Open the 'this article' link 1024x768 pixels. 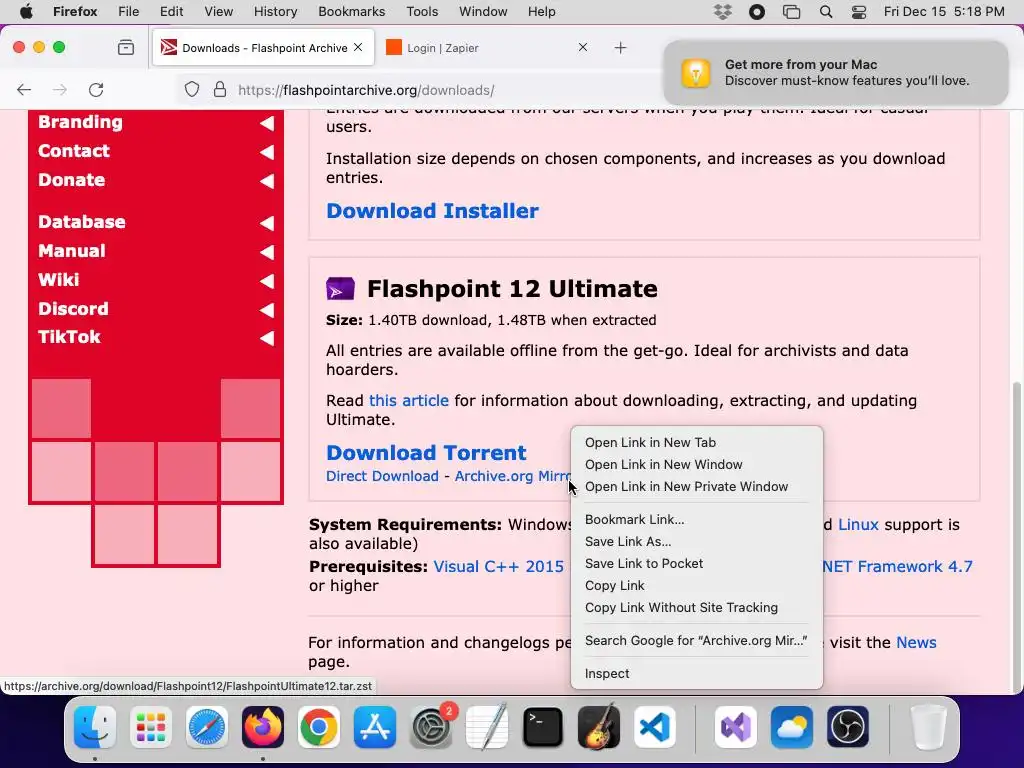click(409, 400)
